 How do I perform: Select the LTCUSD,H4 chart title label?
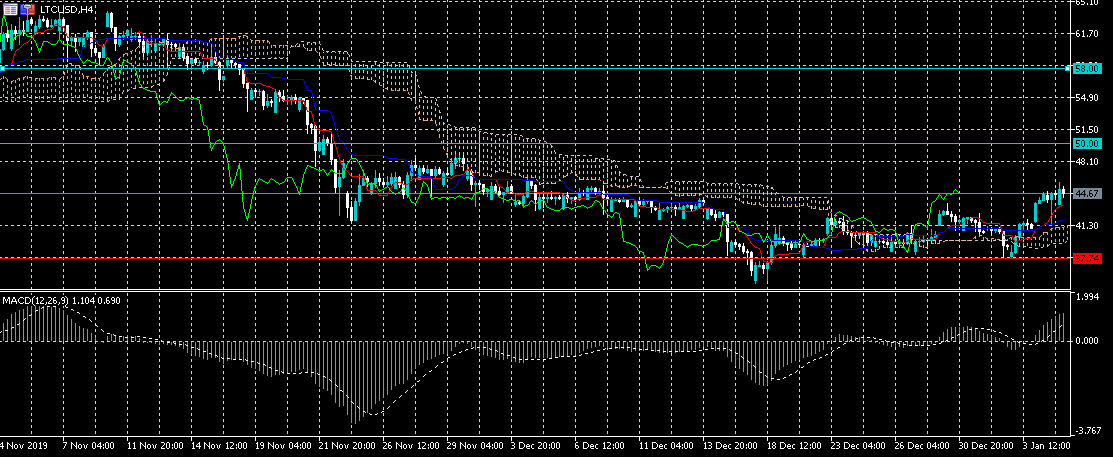[x=67, y=9]
